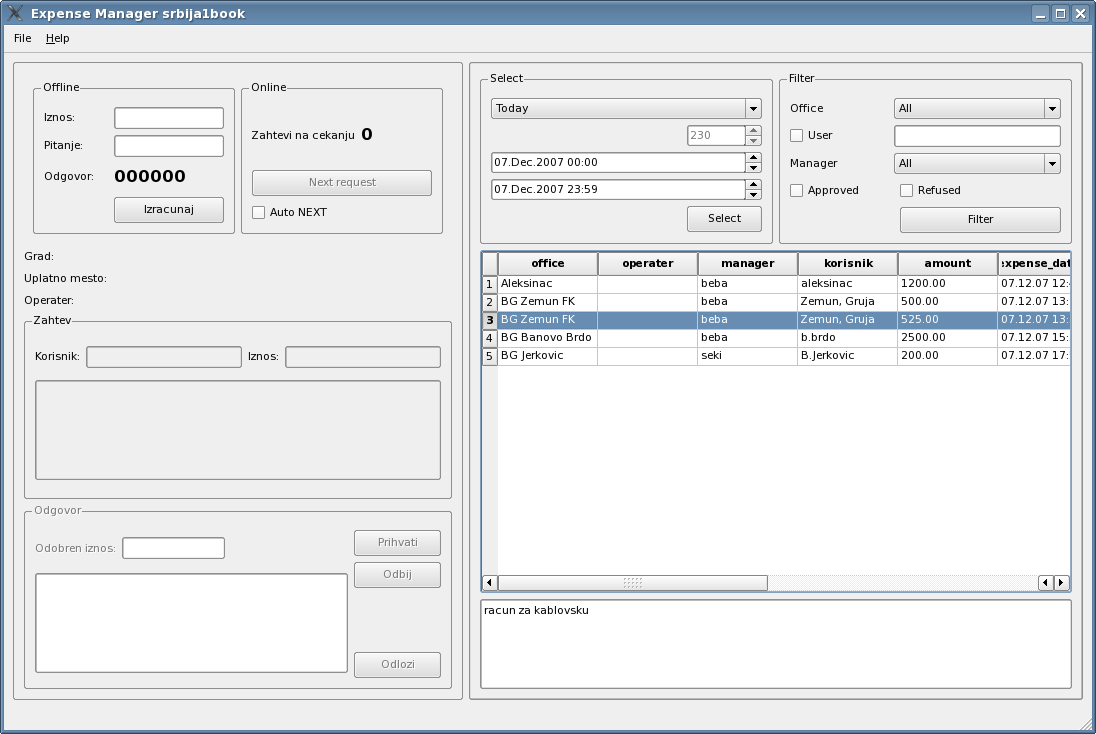Open the Help menu

[58, 38]
